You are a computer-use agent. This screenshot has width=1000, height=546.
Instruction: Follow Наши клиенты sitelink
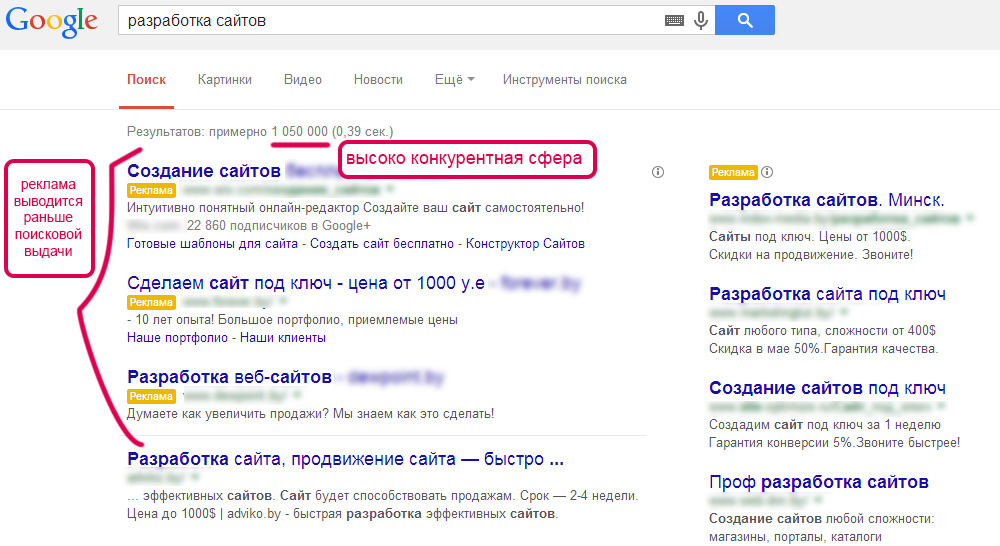(x=283, y=337)
